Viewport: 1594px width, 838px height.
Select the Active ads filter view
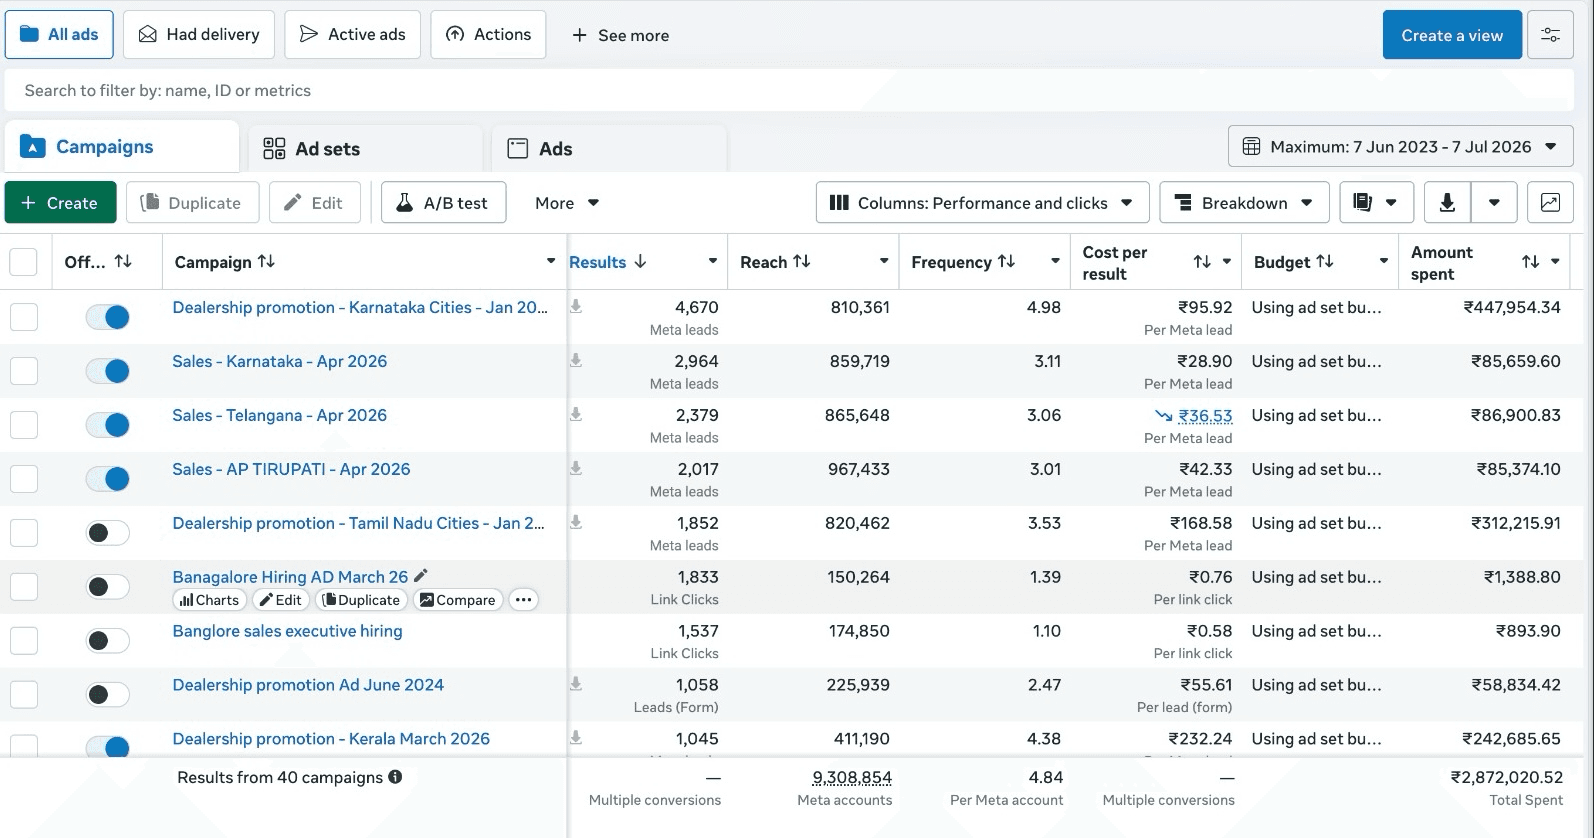[353, 35]
